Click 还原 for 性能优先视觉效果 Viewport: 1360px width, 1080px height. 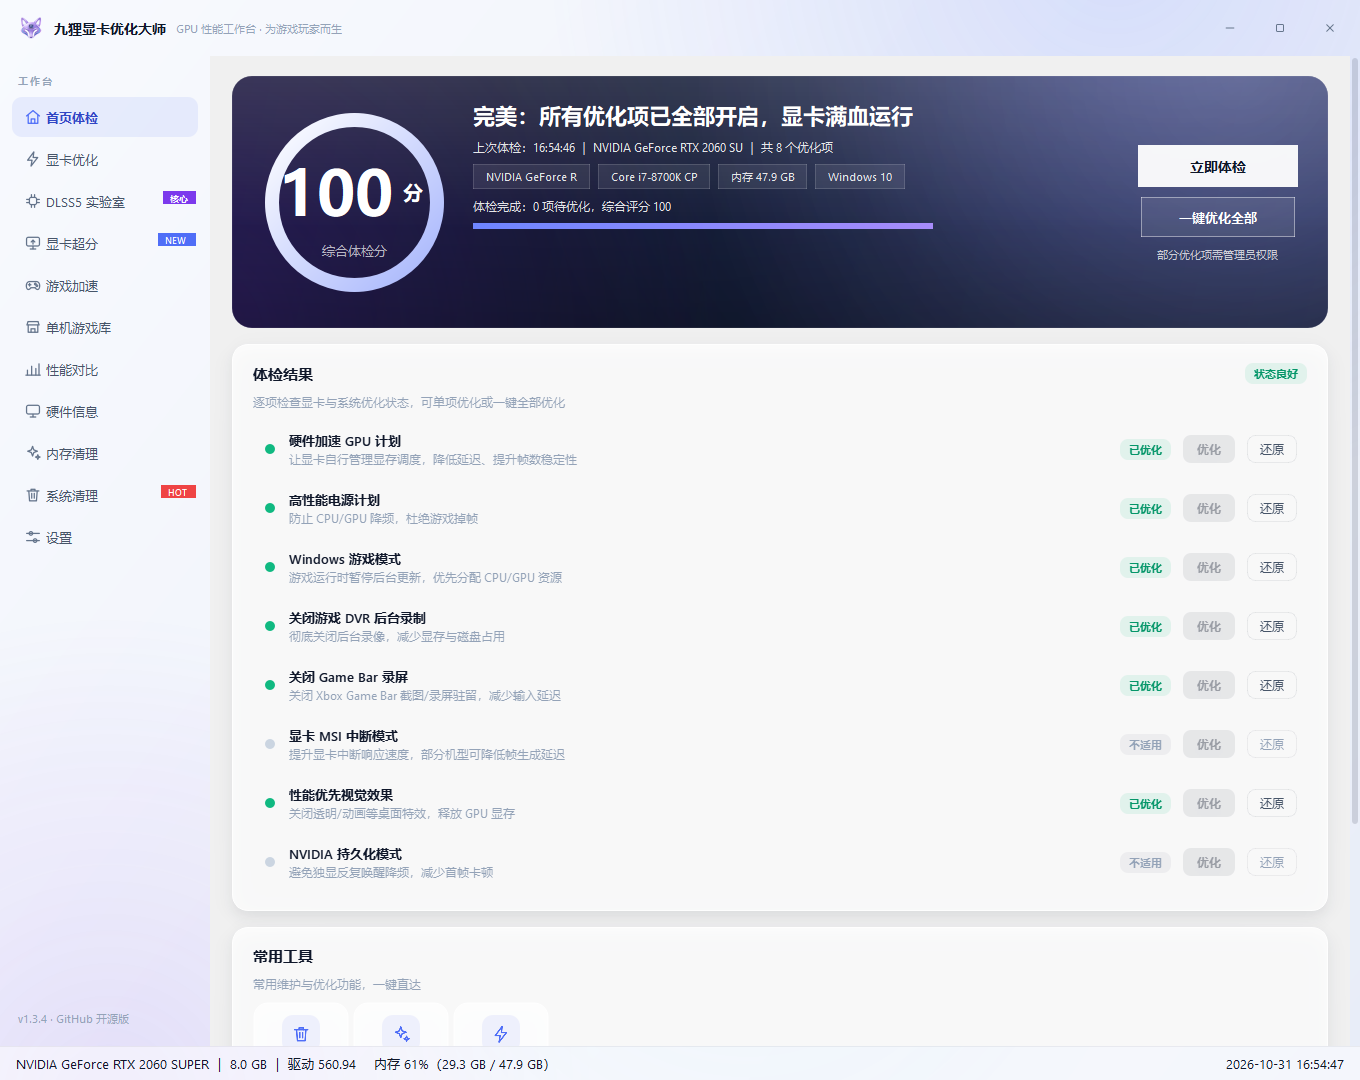tap(1272, 803)
